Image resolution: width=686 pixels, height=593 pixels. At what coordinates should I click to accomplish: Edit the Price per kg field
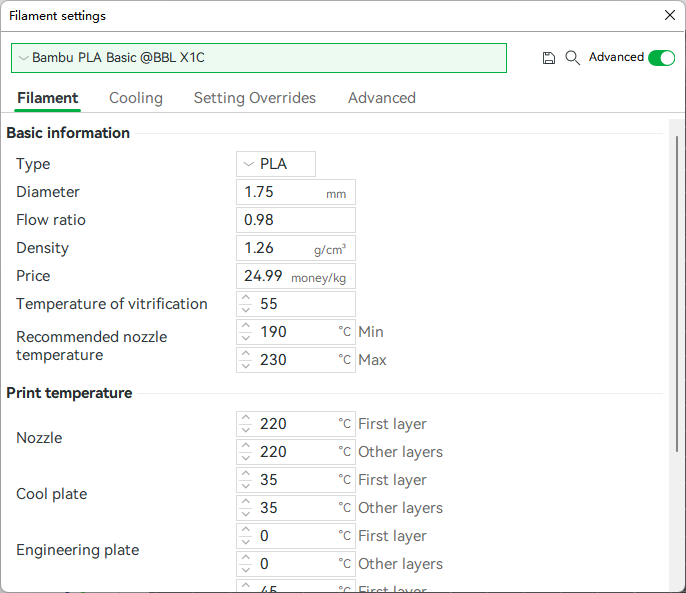click(296, 276)
